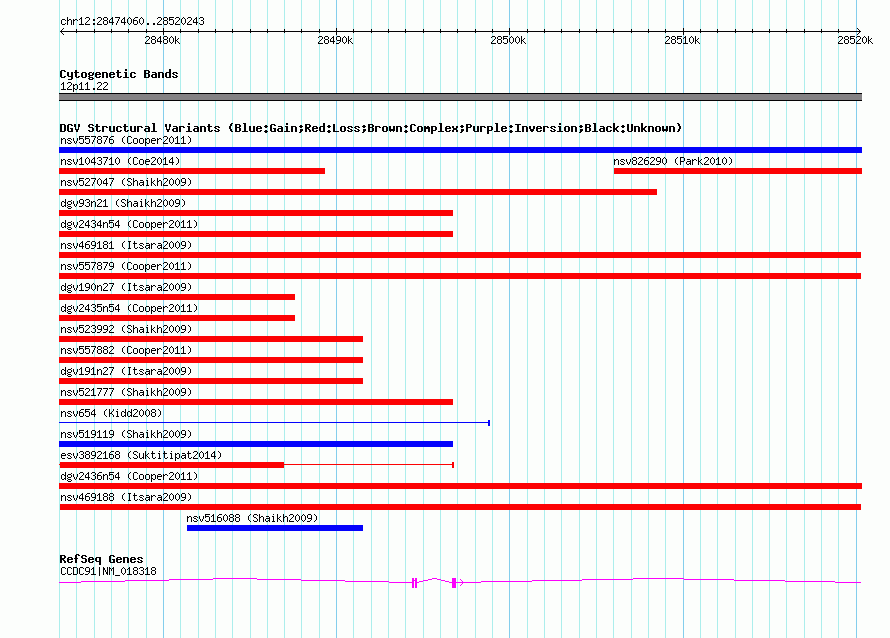Click the 28500k ruler position
The image size is (890, 638).
(508, 40)
